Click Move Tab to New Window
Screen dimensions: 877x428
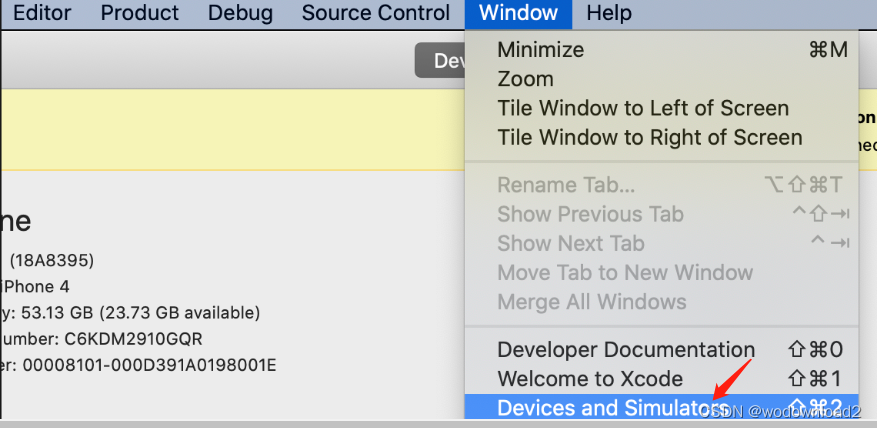pyautogui.click(x=624, y=272)
